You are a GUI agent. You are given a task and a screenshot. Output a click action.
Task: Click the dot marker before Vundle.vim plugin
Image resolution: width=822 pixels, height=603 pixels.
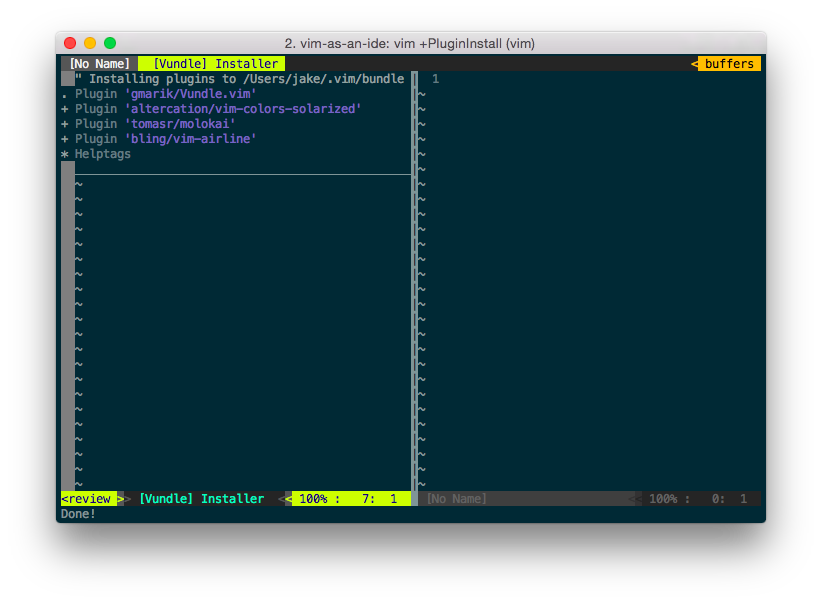tap(64, 96)
